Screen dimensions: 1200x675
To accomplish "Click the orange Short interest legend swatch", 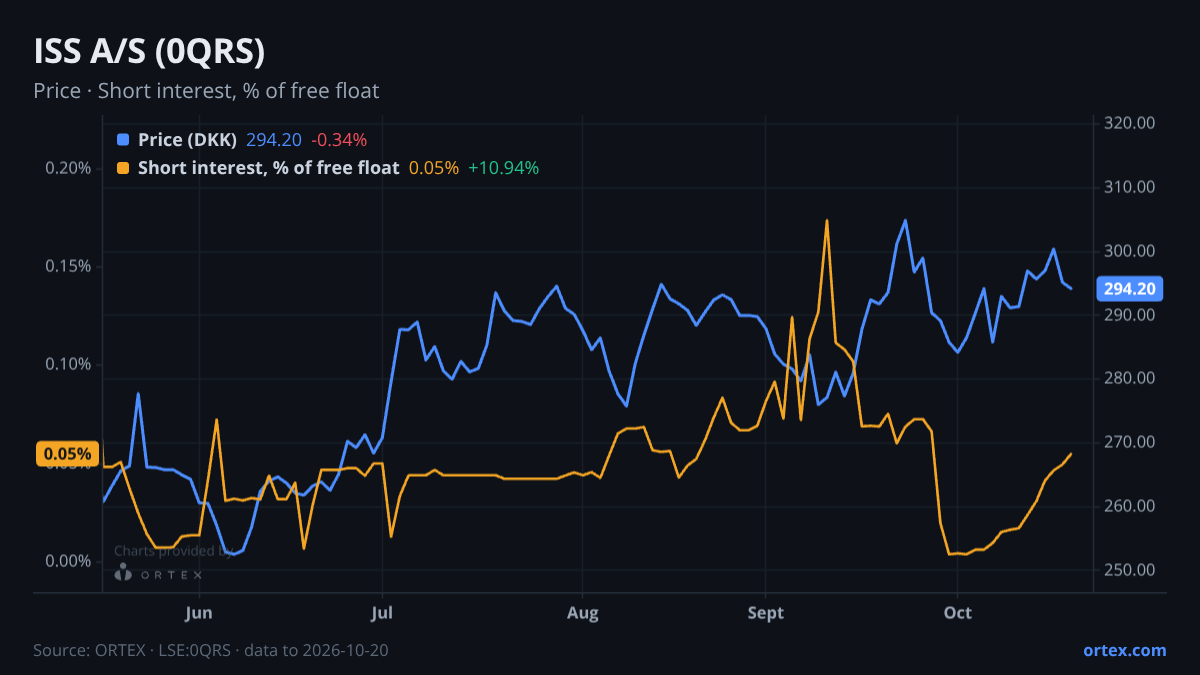I will tap(123, 168).
